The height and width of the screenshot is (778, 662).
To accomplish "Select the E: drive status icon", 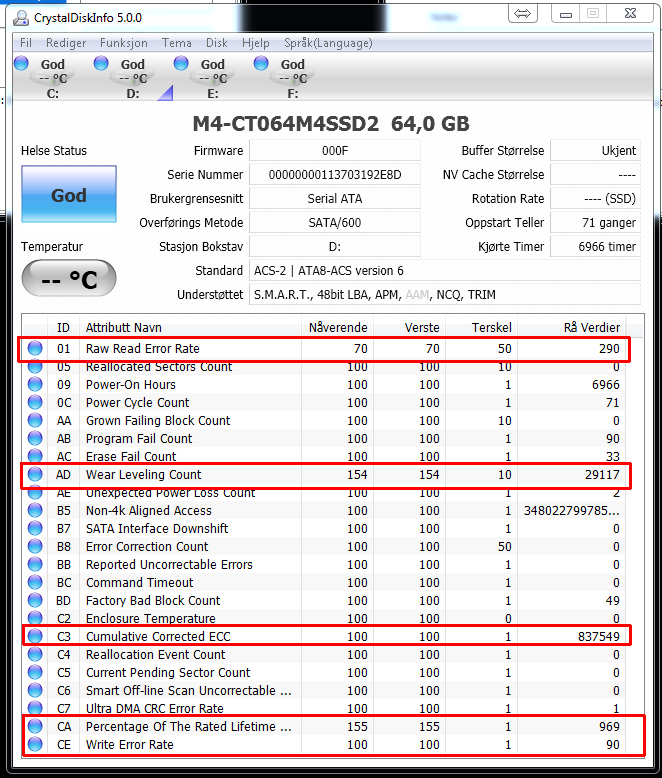I will pyautogui.click(x=181, y=64).
